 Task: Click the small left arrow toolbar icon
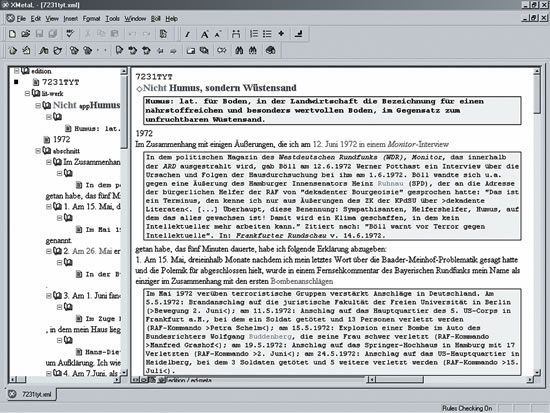(160, 51)
